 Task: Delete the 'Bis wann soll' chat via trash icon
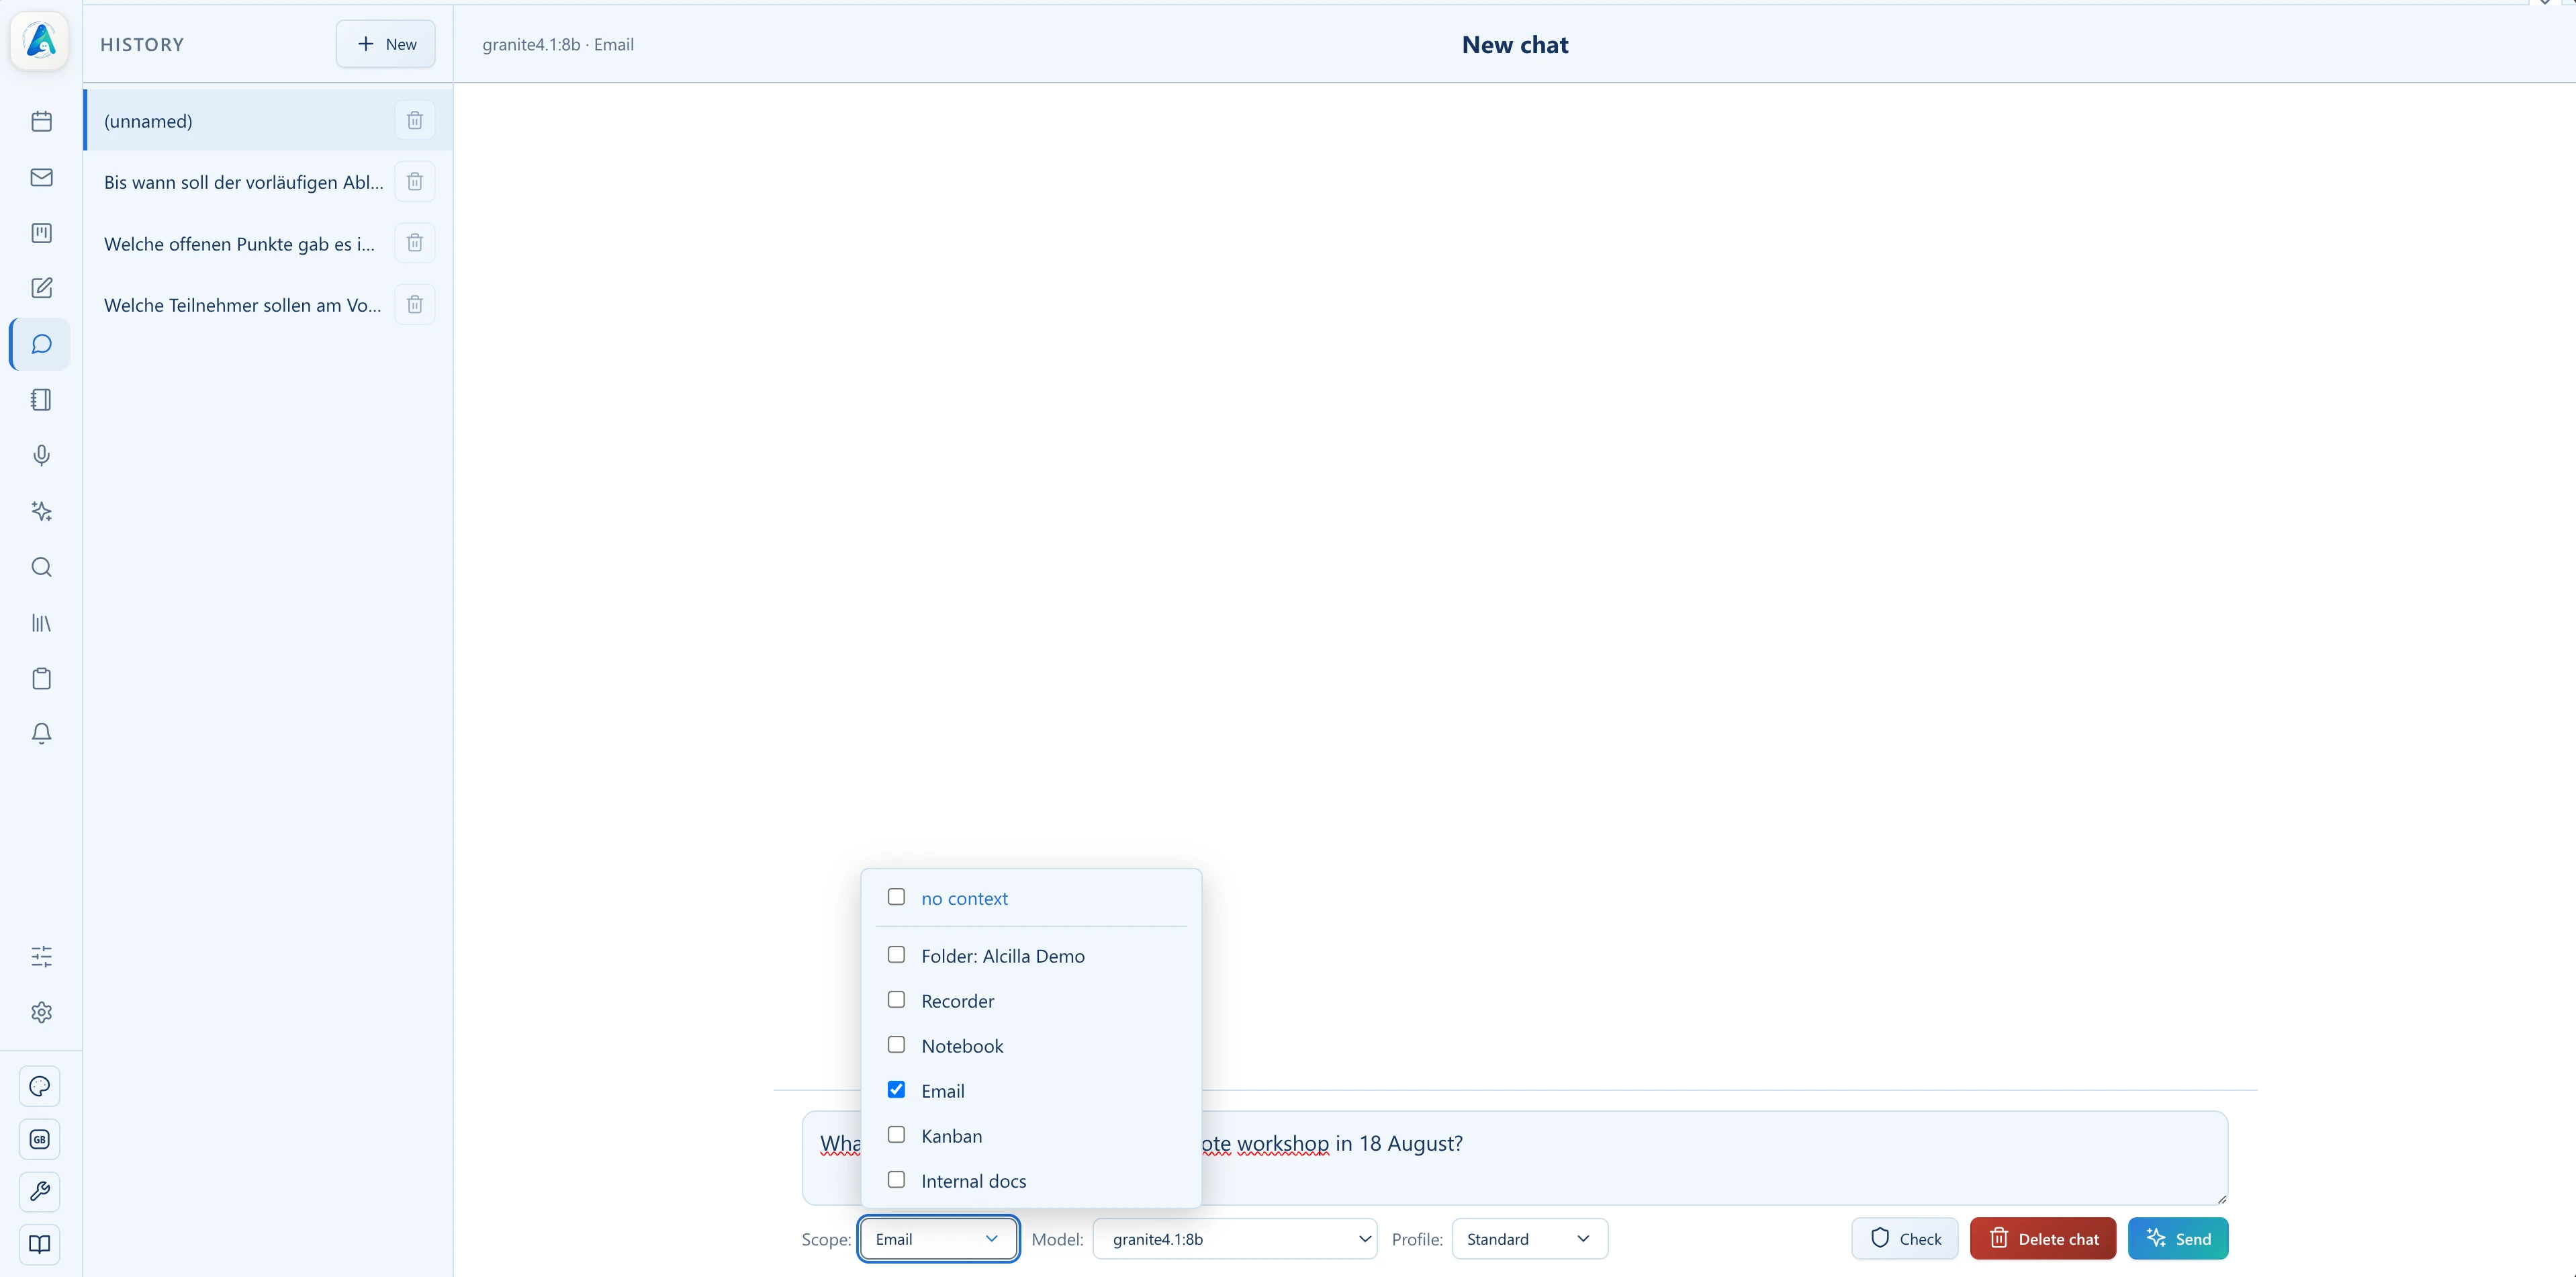pyautogui.click(x=415, y=182)
